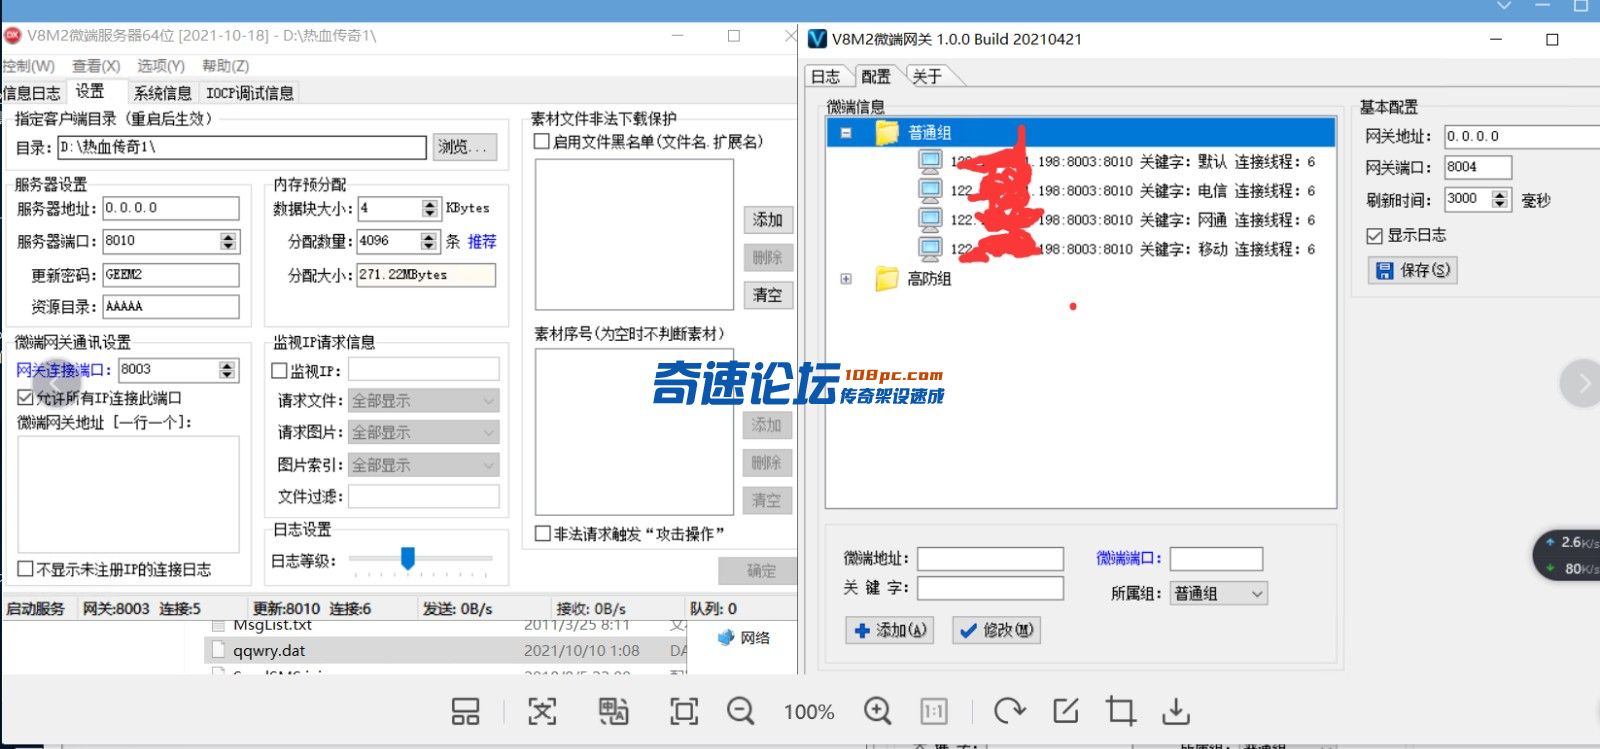The height and width of the screenshot is (749, 1600).
Task: Click the 添加(A) button in gateway
Action: [x=890, y=630]
